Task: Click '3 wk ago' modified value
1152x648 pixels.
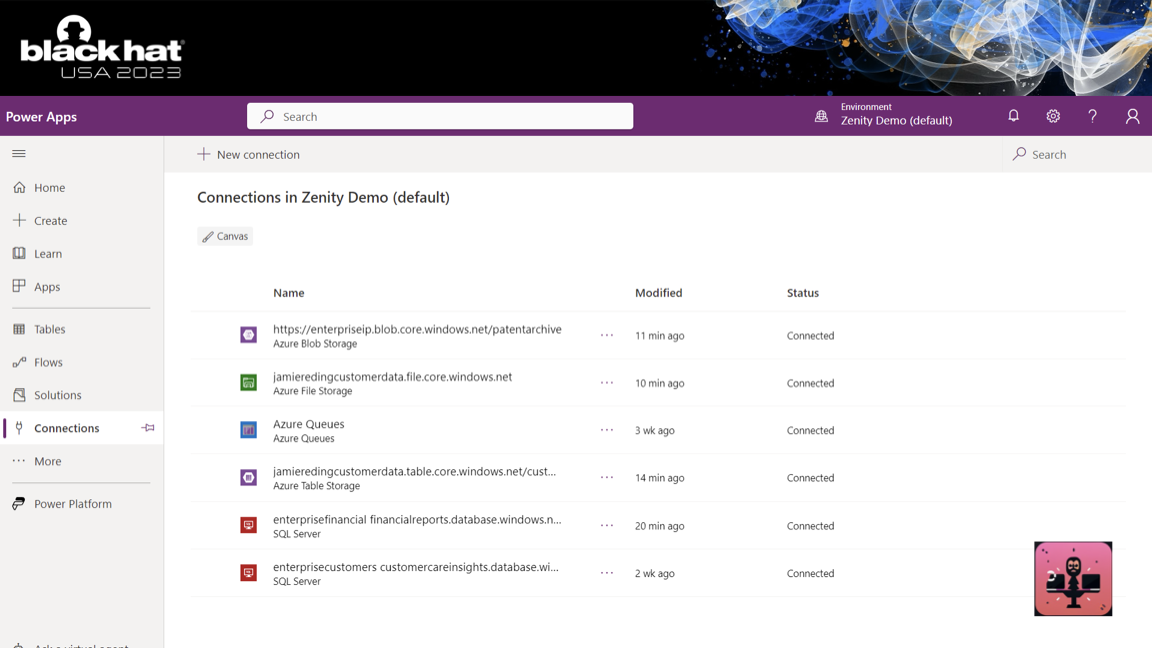Action: click(655, 431)
